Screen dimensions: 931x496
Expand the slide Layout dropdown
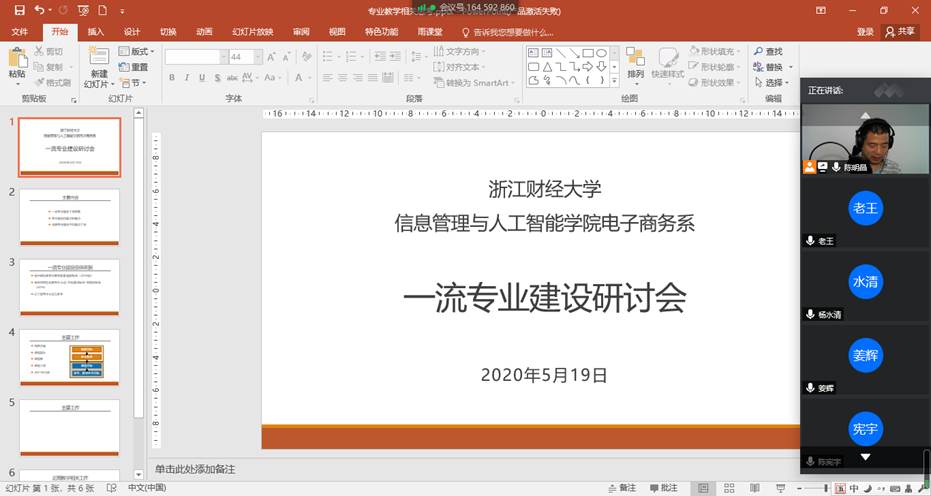[137, 52]
